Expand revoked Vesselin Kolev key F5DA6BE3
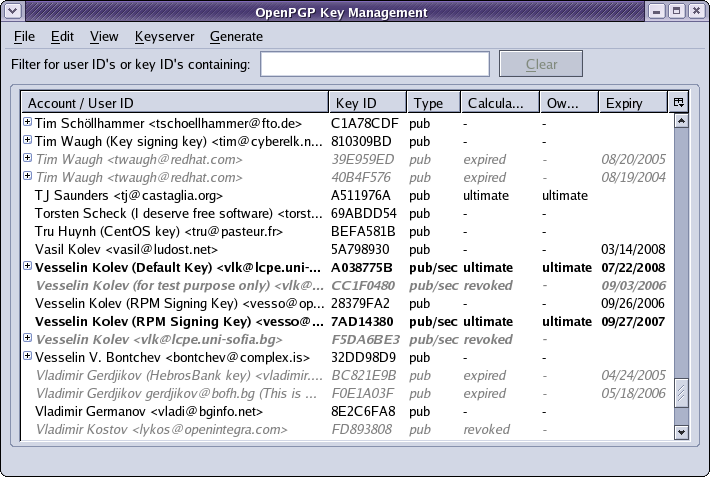 [28, 338]
